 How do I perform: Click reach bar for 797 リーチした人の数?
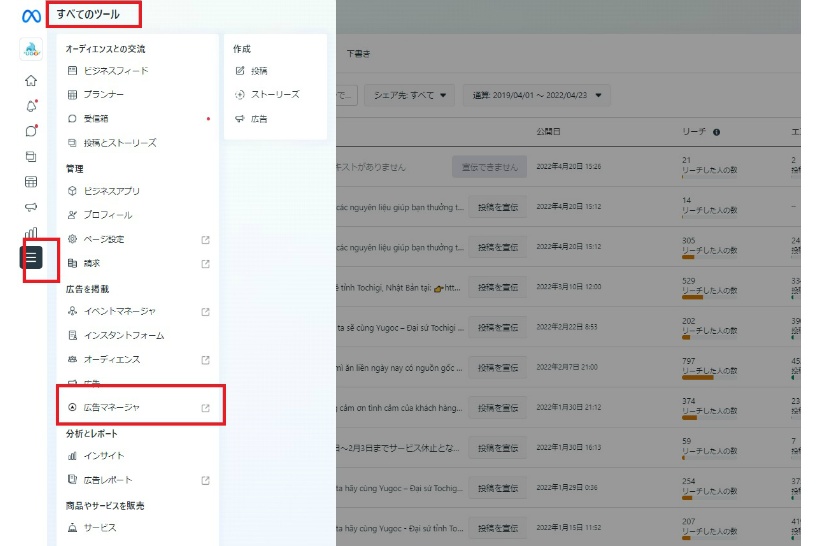[x=709, y=377]
